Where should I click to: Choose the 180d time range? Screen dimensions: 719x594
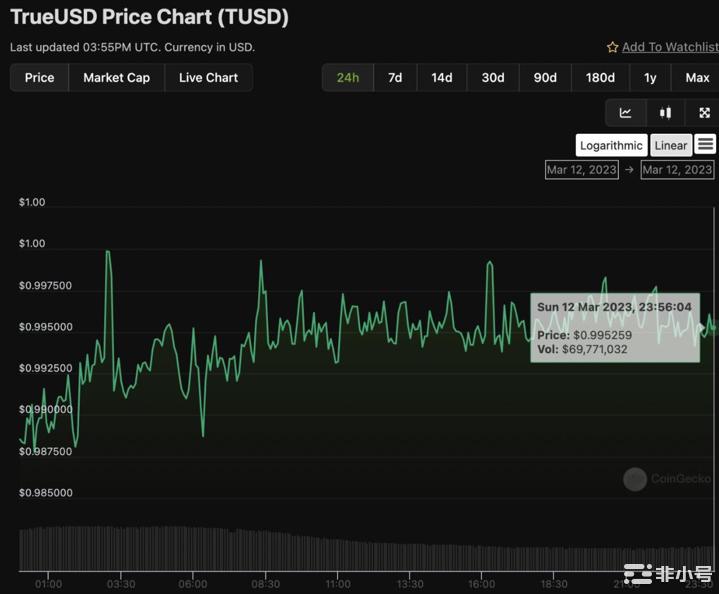click(600, 78)
